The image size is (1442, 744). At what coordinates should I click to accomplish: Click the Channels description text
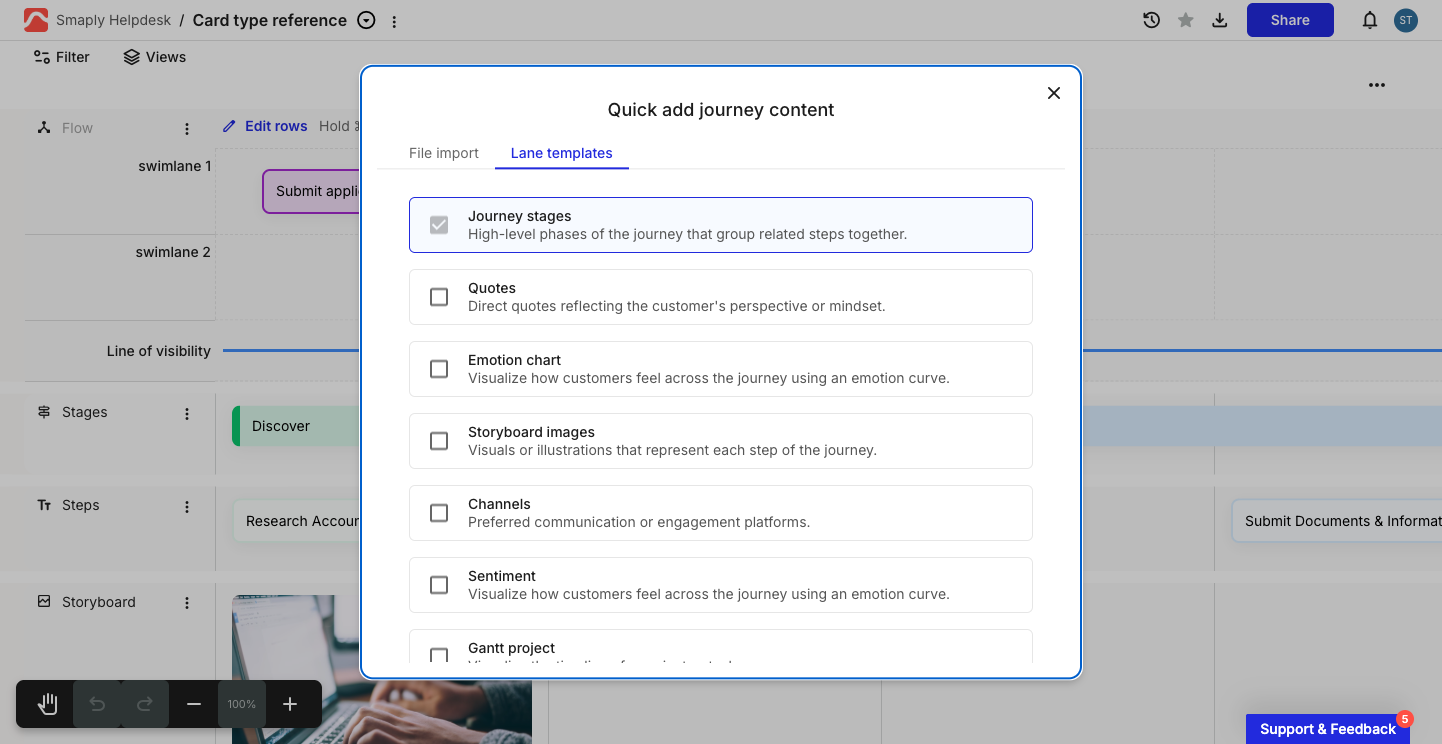[639, 522]
